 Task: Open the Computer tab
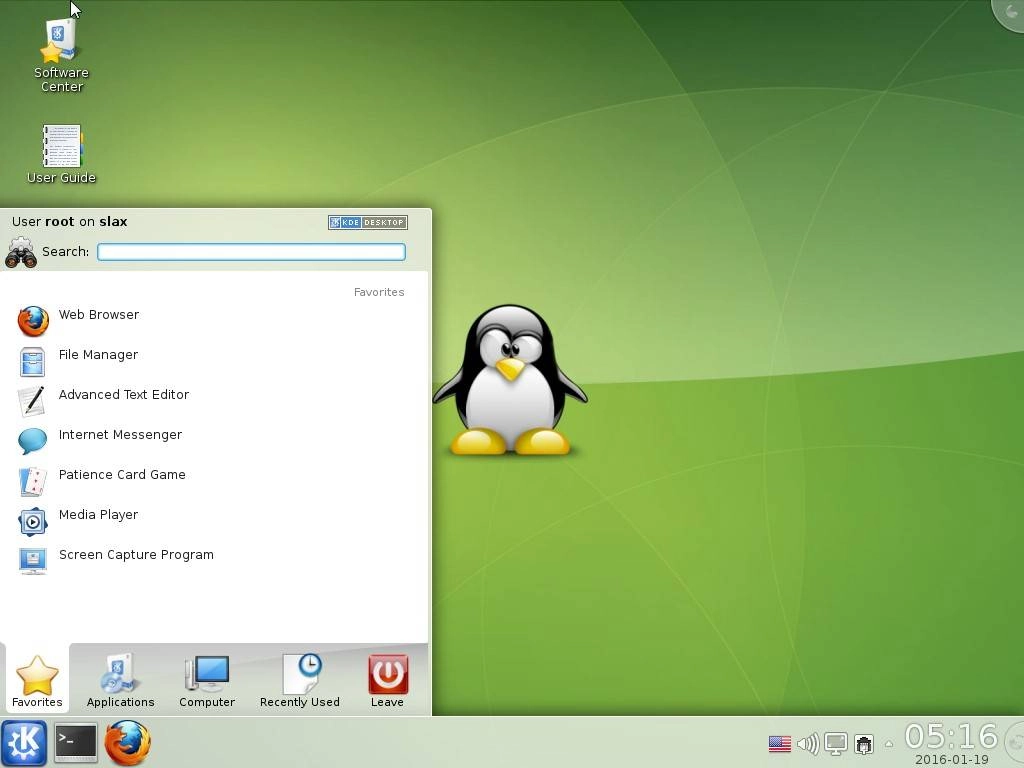point(206,680)
